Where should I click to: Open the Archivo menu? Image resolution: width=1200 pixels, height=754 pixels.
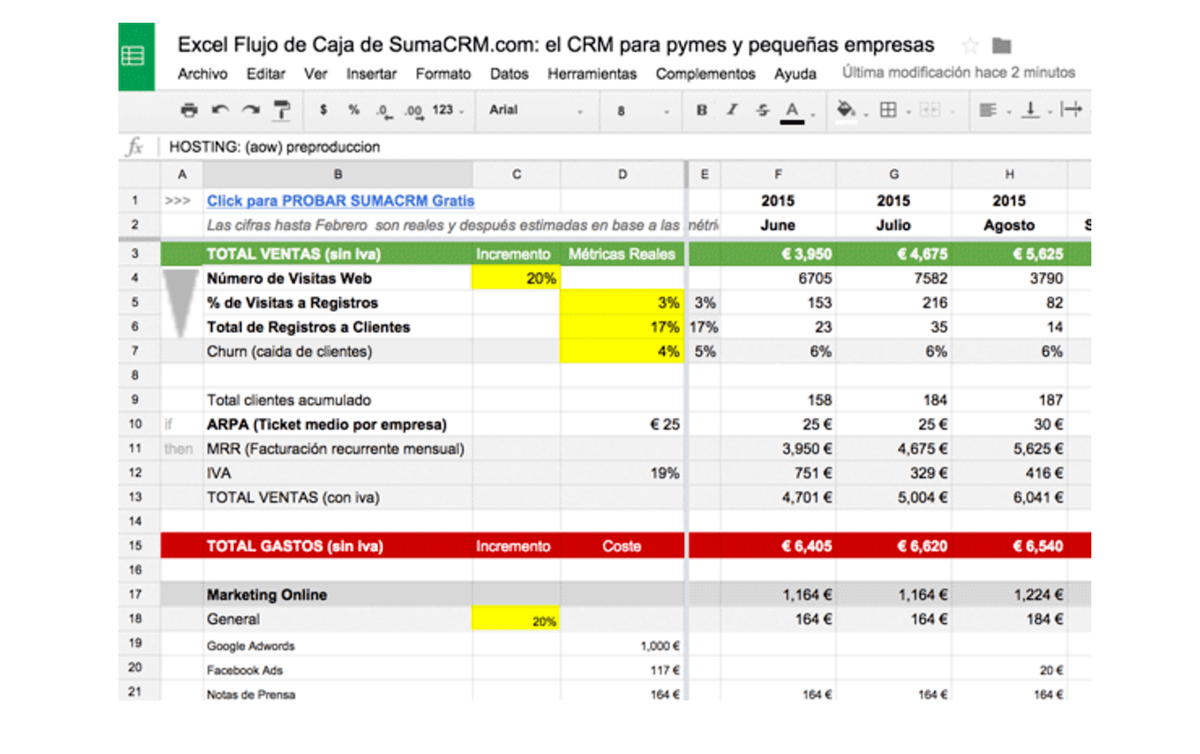click(x=202, y=74)
